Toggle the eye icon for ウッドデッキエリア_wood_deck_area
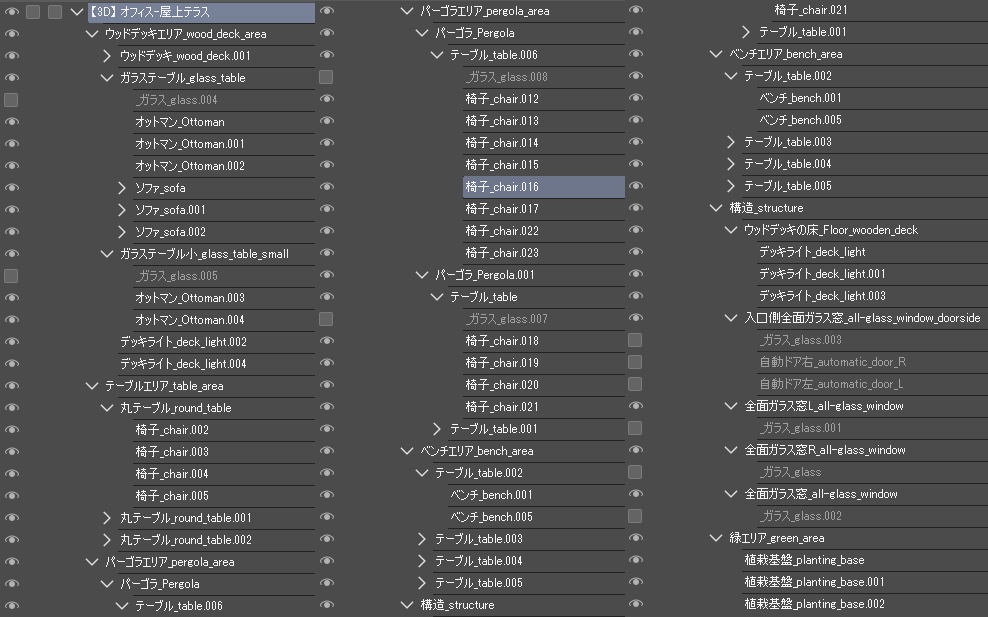The image size is (988, 617). pyautogui.click(x=11, y=34)
